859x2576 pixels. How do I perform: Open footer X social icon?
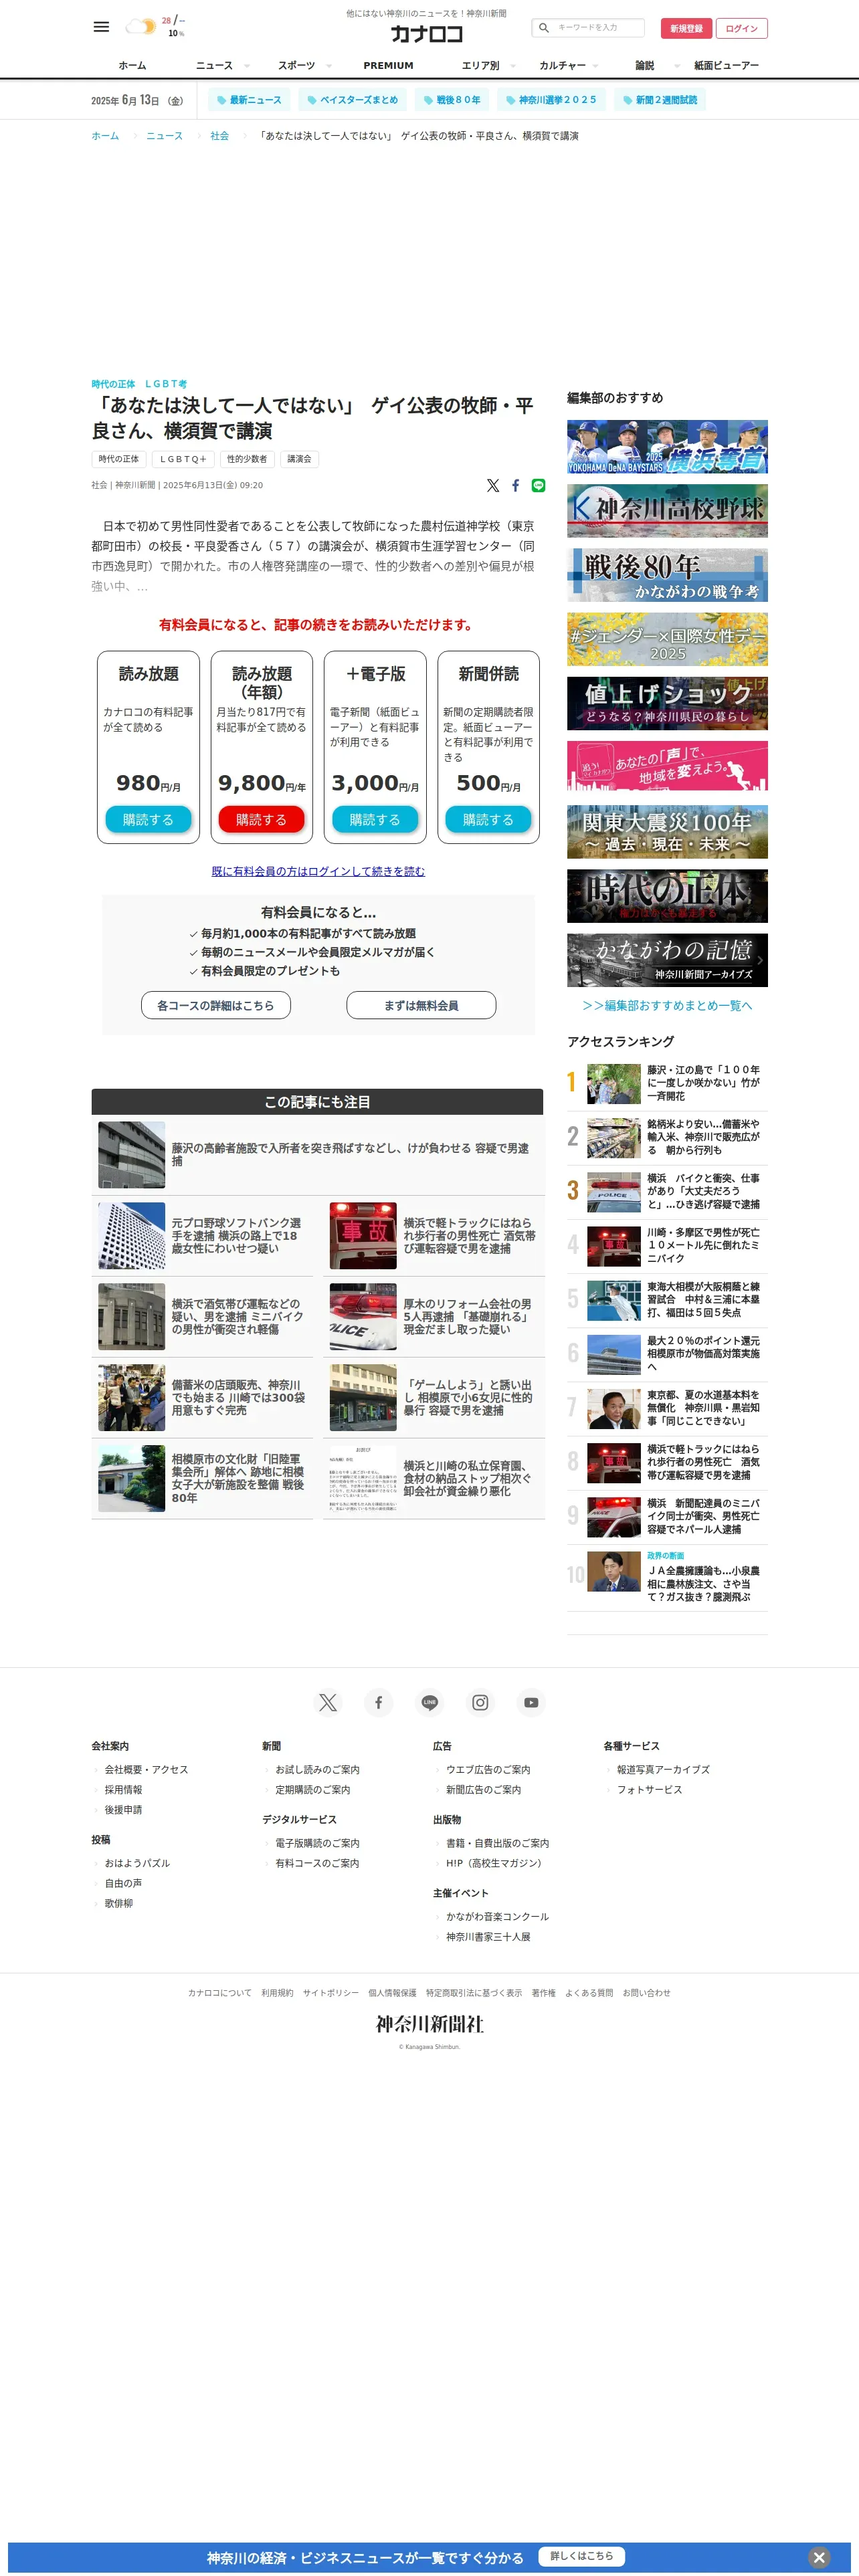tap(328, 1702)
